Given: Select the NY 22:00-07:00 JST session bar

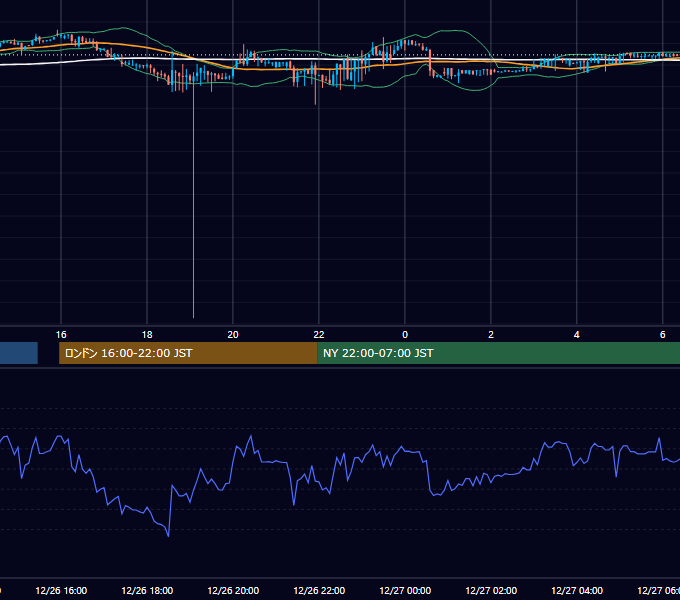Looking at the screenshot, I should [498, 353].
